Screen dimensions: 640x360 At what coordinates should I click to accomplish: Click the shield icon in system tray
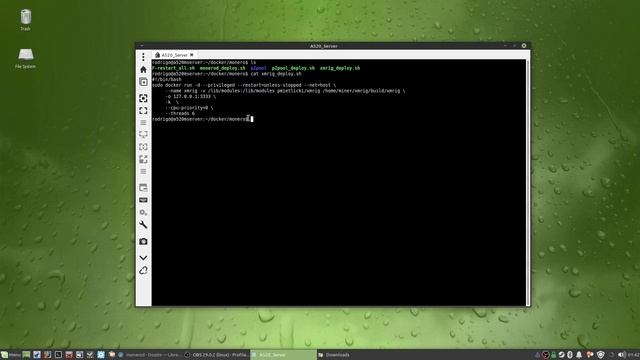(x=600, y=355)
